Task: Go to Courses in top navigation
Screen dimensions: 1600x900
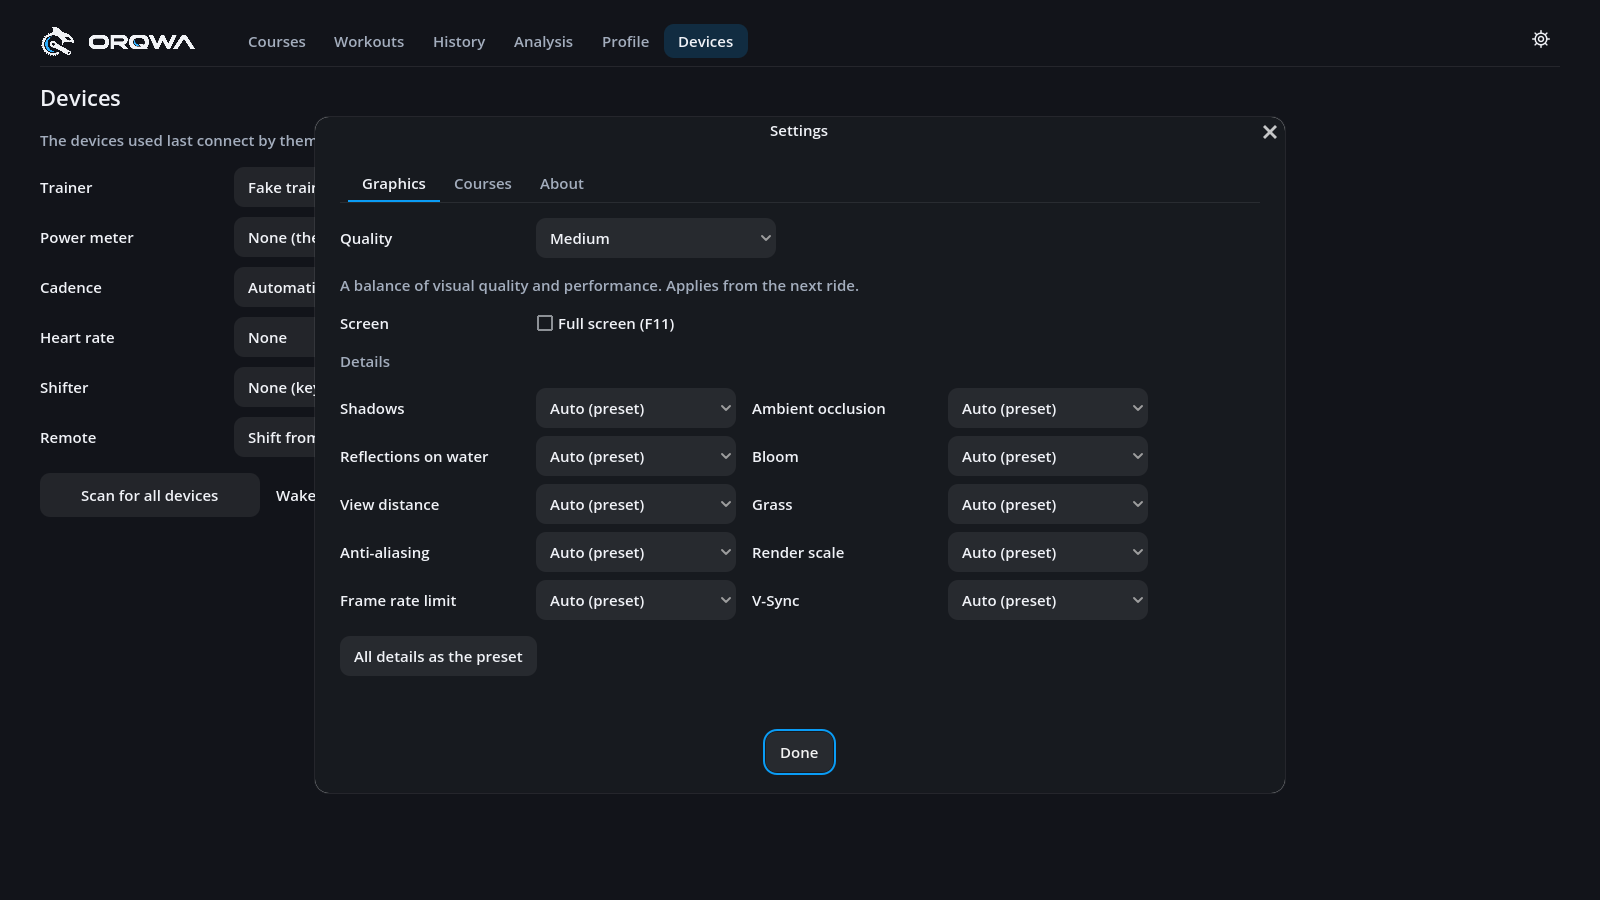Action: pyautogui.click(x=277, y=41)
